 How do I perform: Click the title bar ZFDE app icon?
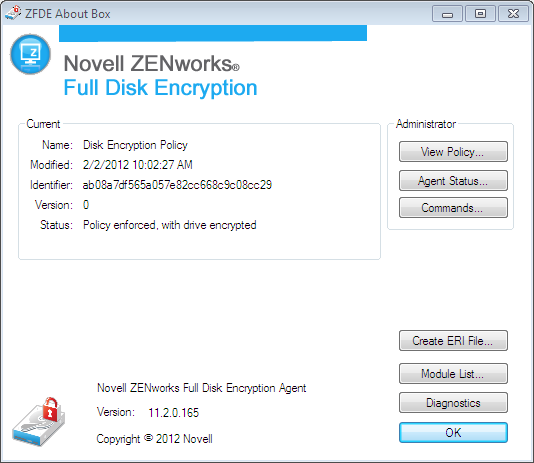tap(13, 13)
